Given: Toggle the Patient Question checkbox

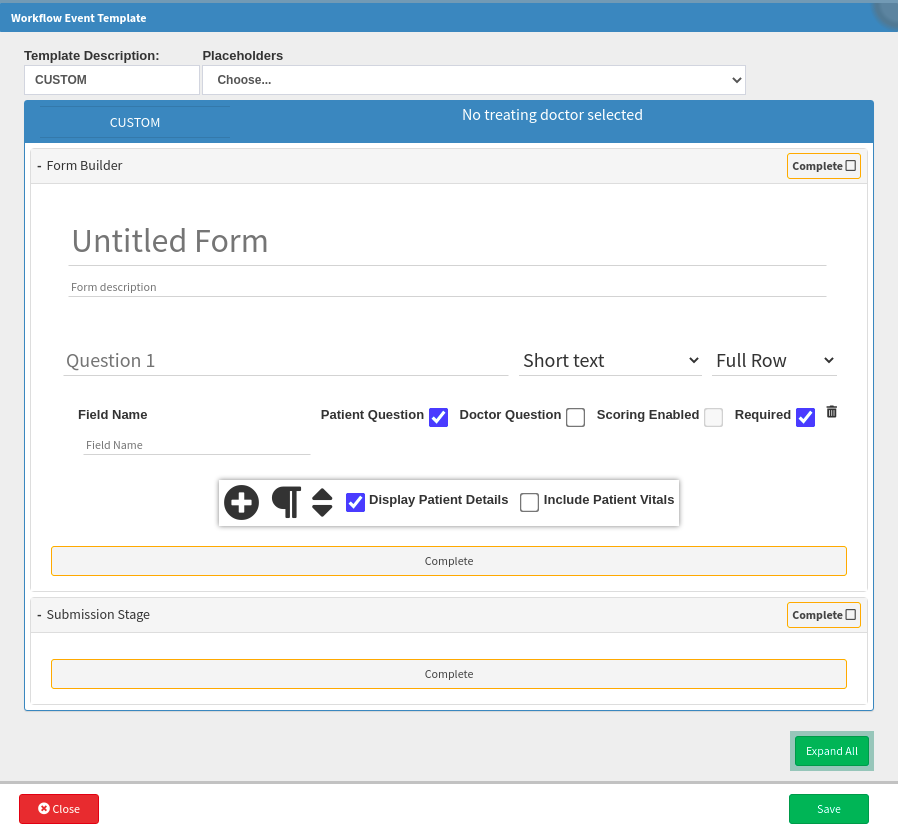Looking at the screenshot, I should tap(438, 417).
